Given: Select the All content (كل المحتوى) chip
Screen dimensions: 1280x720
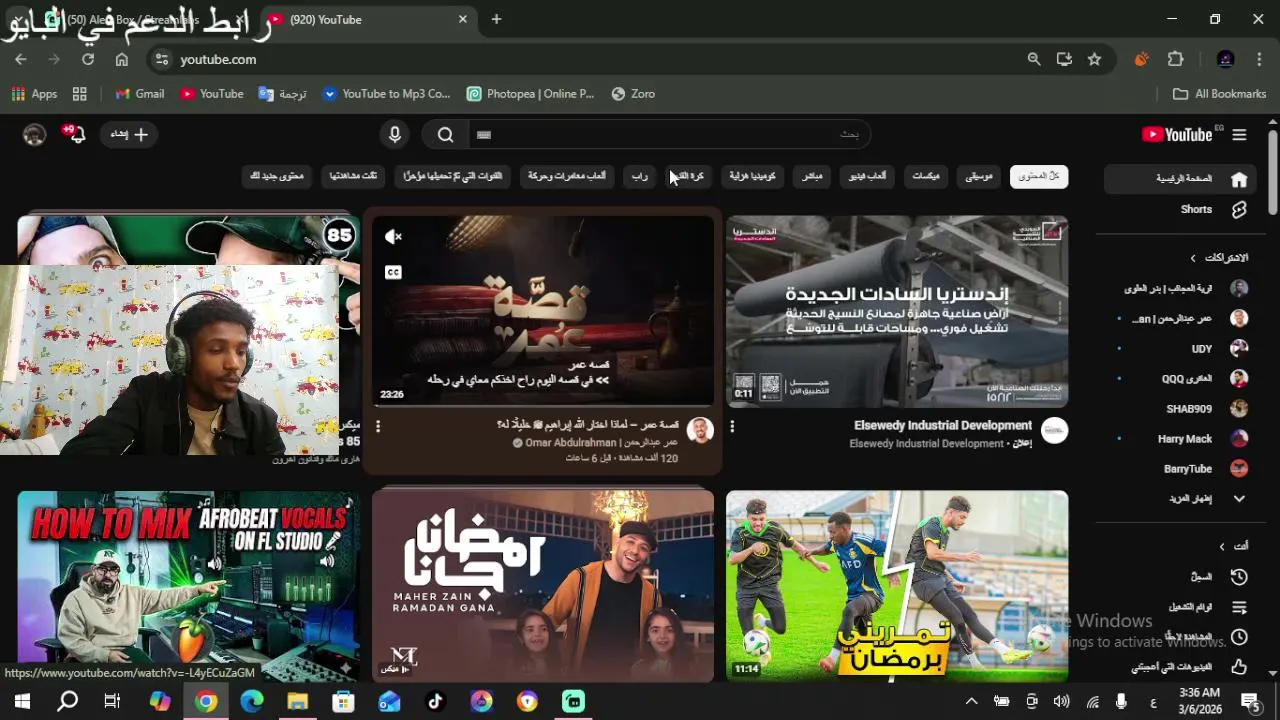Looking at the screenshot, I should click(1039, 176).
